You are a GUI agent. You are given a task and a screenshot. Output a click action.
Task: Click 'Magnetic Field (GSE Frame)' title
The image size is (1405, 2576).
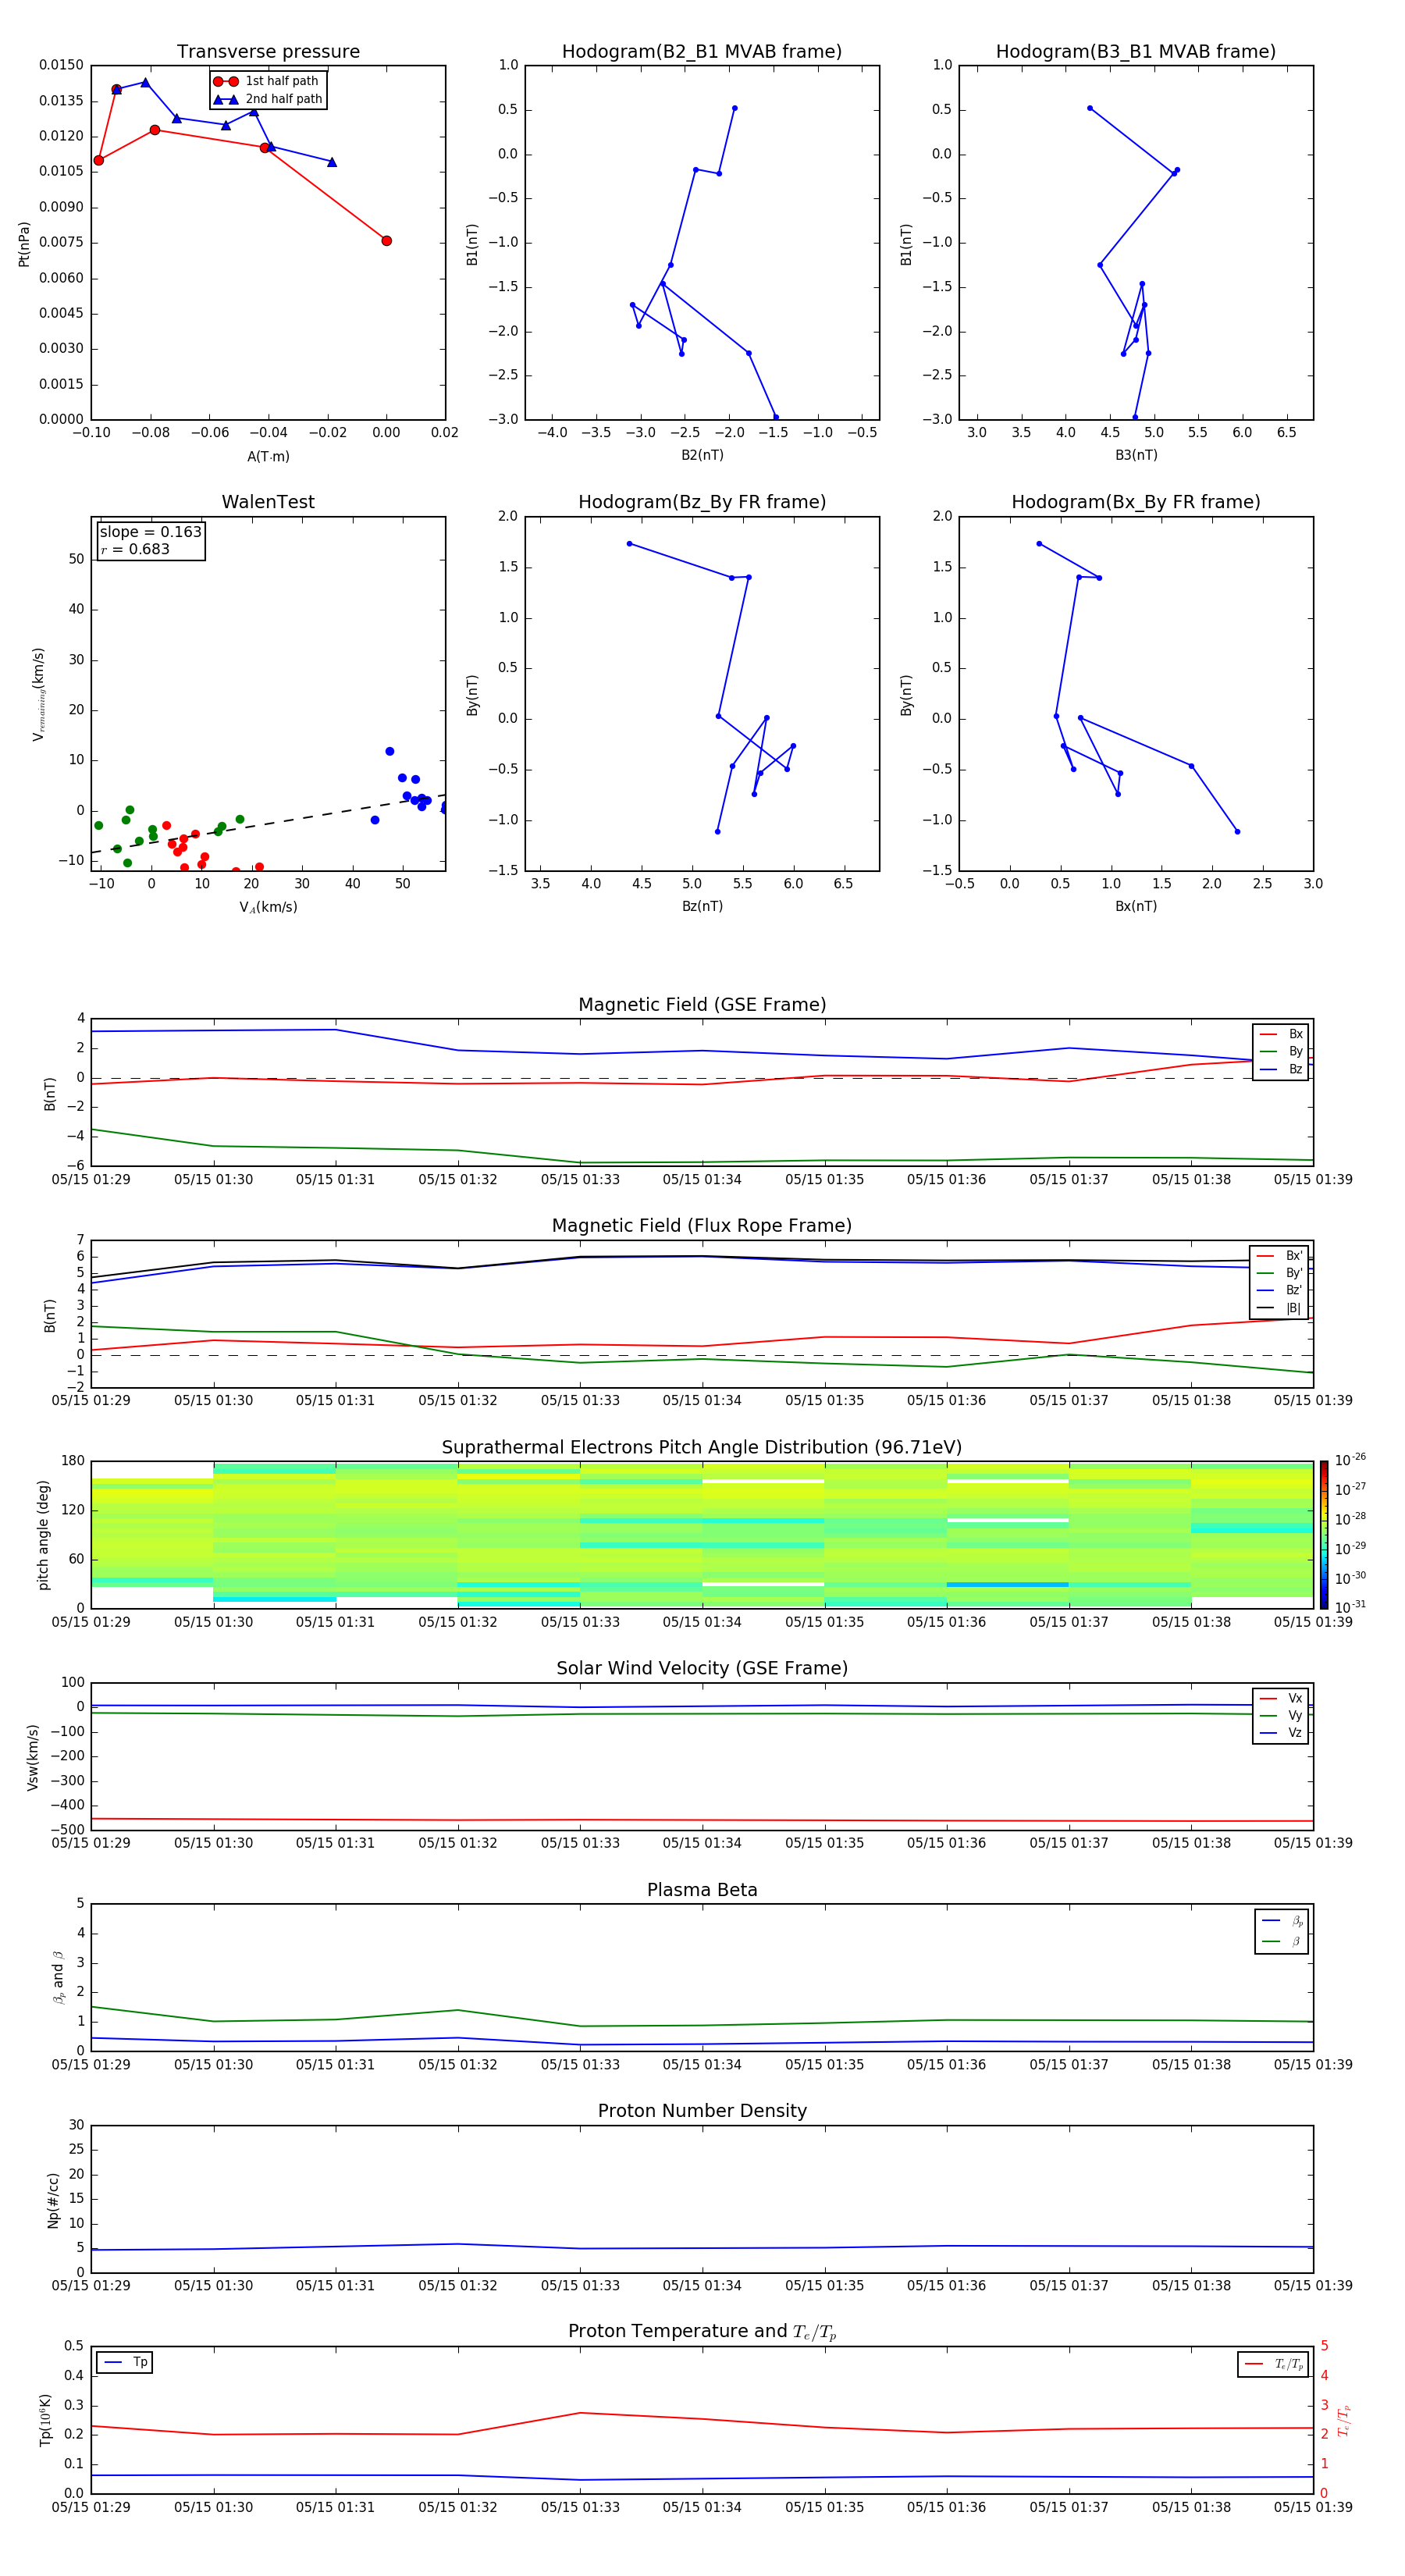[x=702, y=1005]
